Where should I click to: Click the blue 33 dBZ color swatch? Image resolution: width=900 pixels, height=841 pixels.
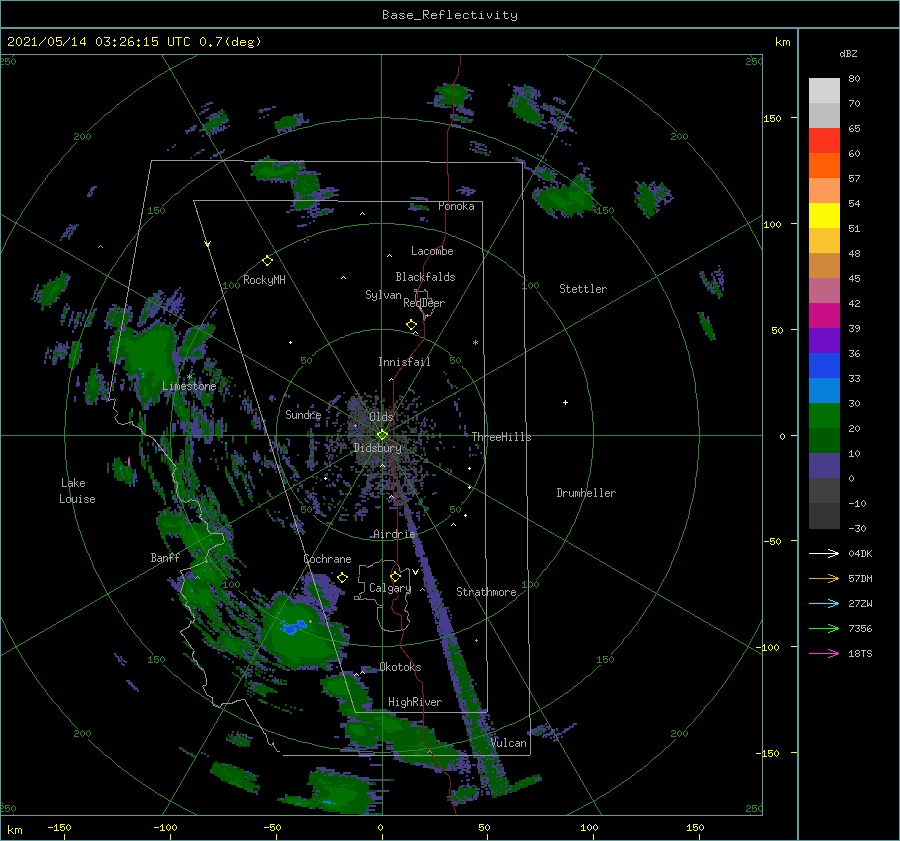pos(824,366)
